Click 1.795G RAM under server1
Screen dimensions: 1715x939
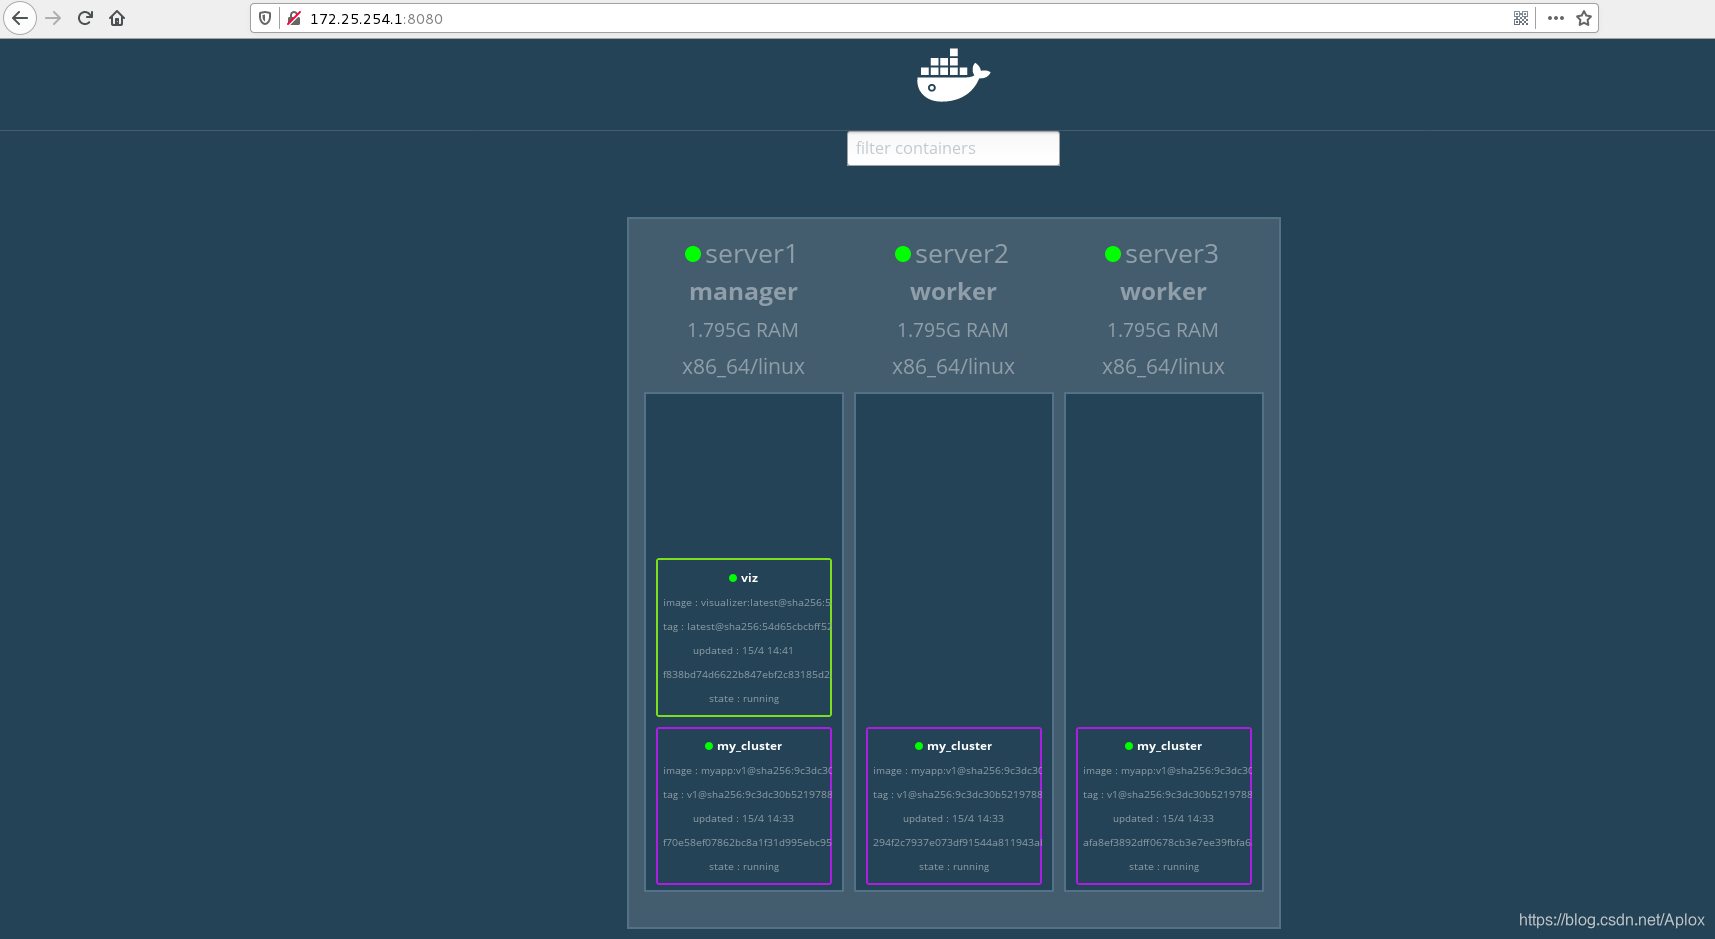pyautogui.click(x=743, y=330)
